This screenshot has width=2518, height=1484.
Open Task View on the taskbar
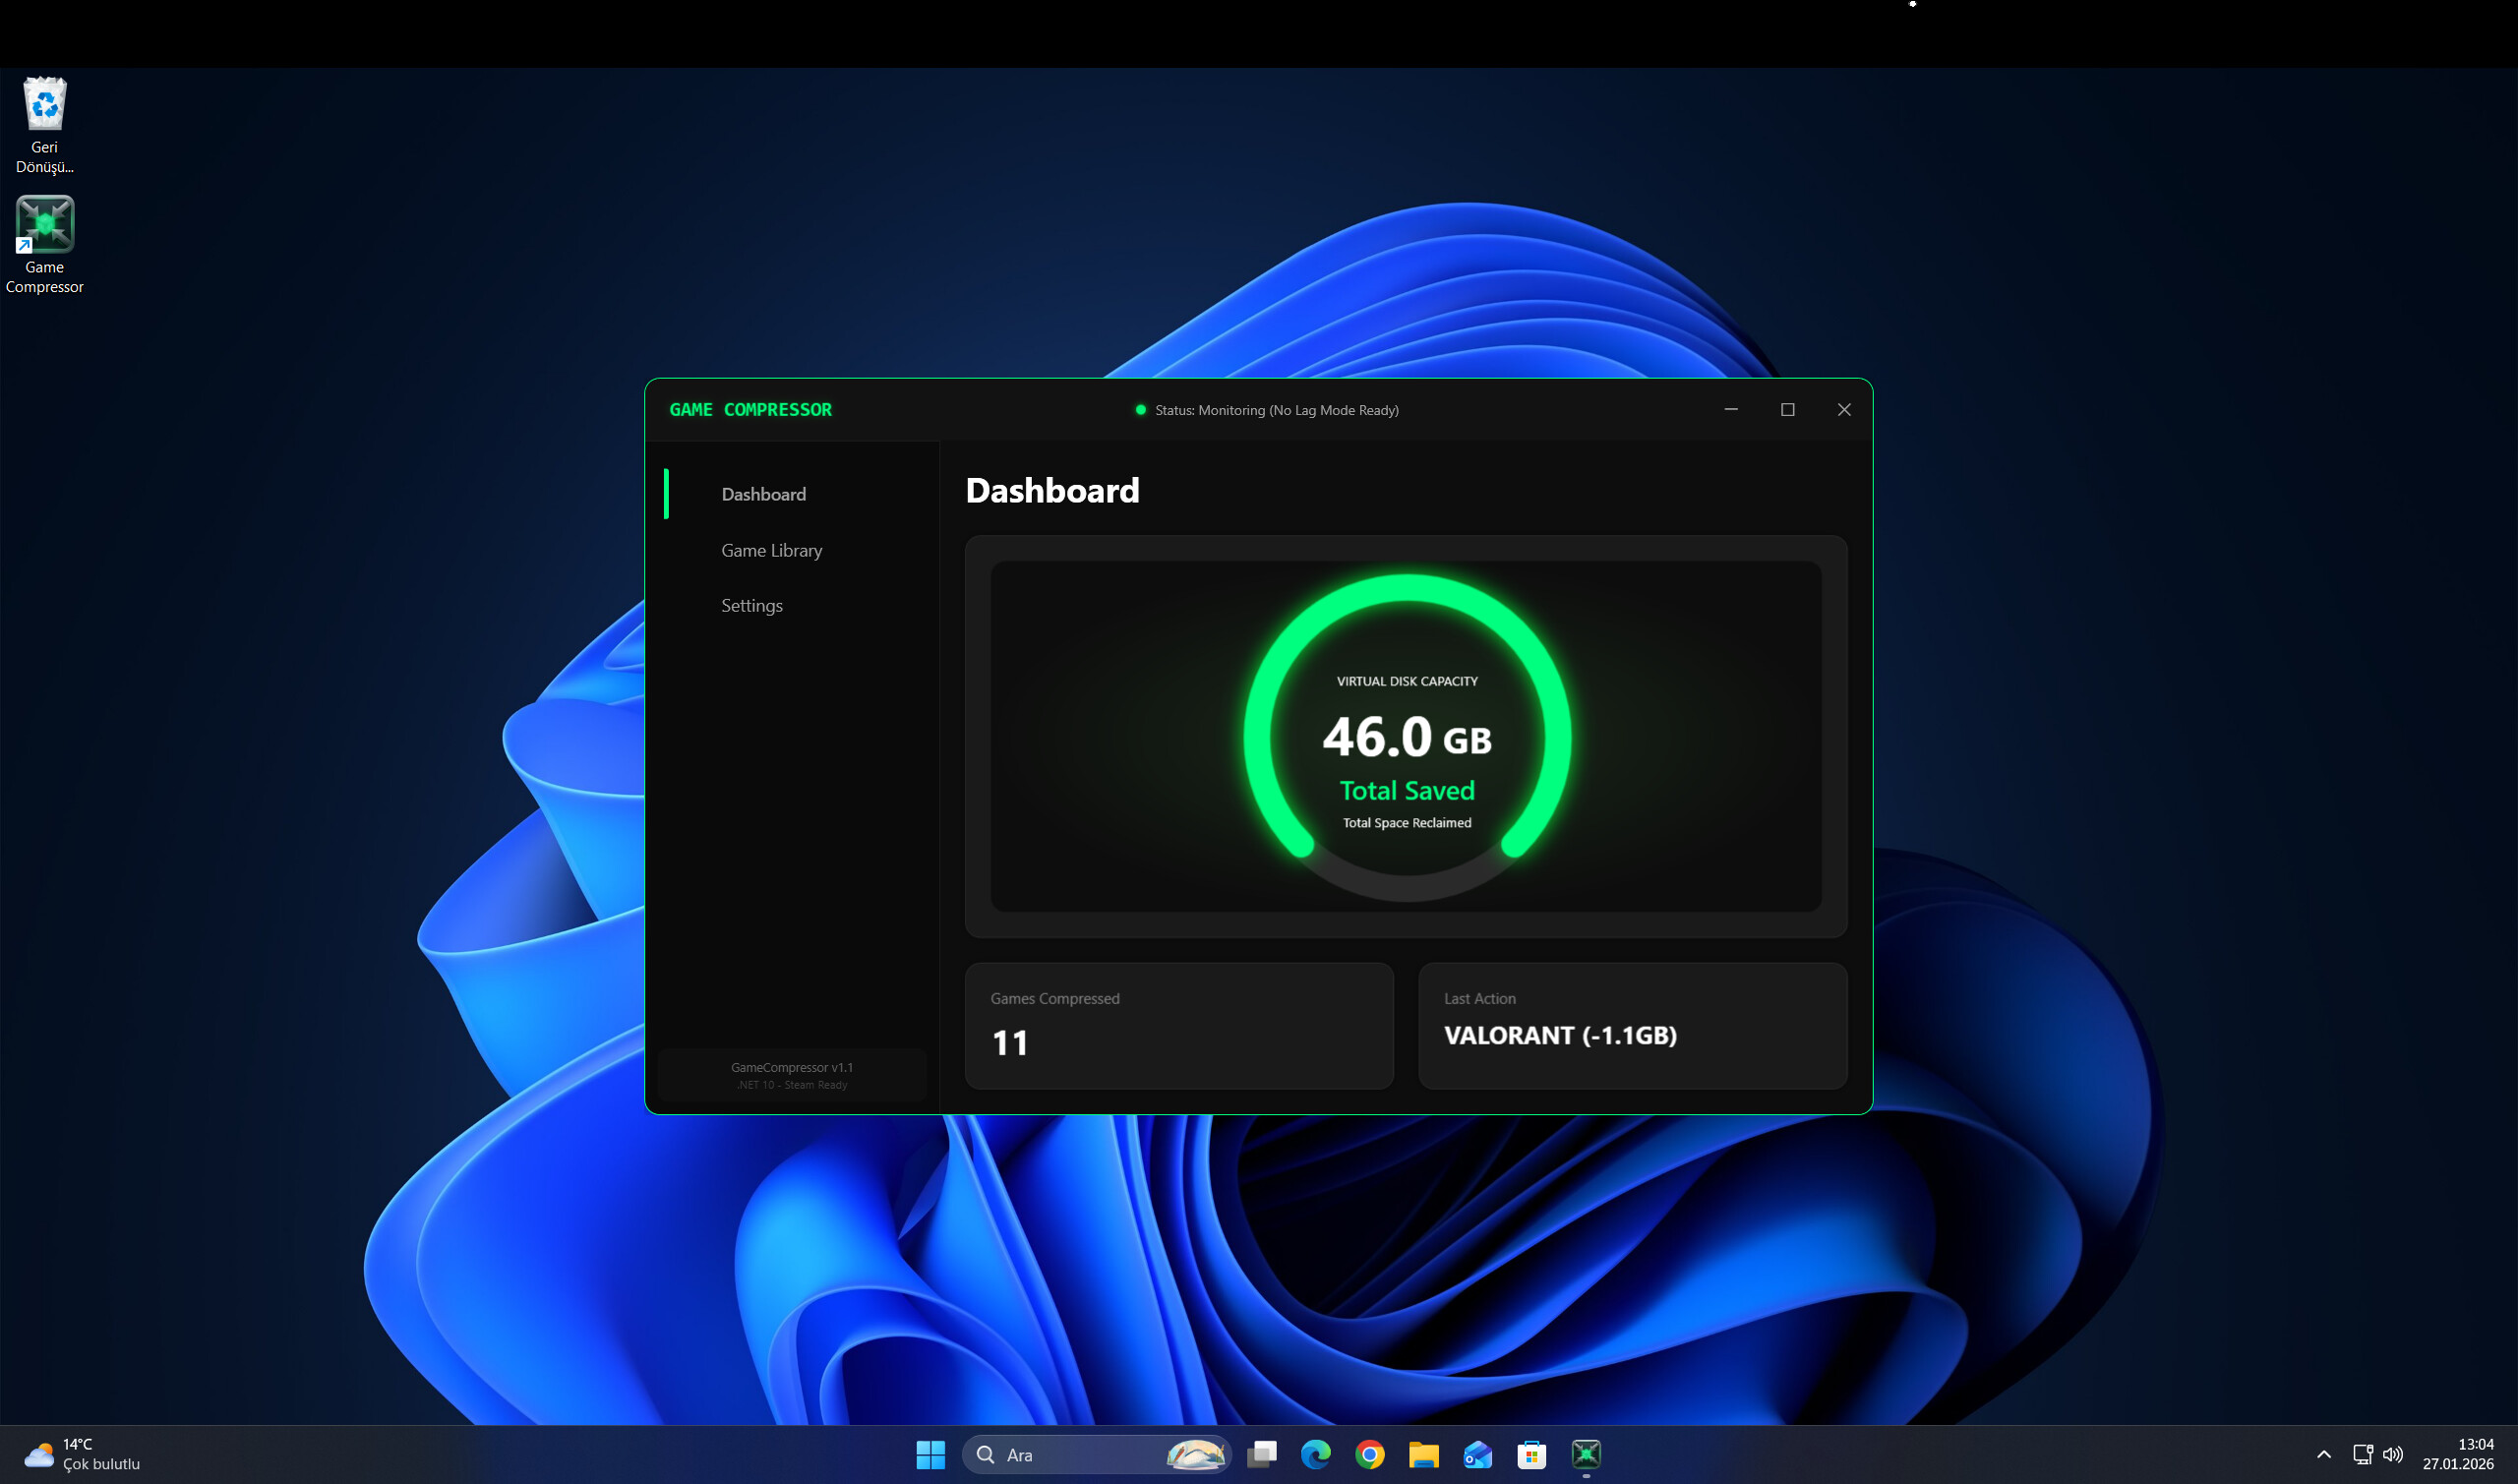tap(1262, 1455)
